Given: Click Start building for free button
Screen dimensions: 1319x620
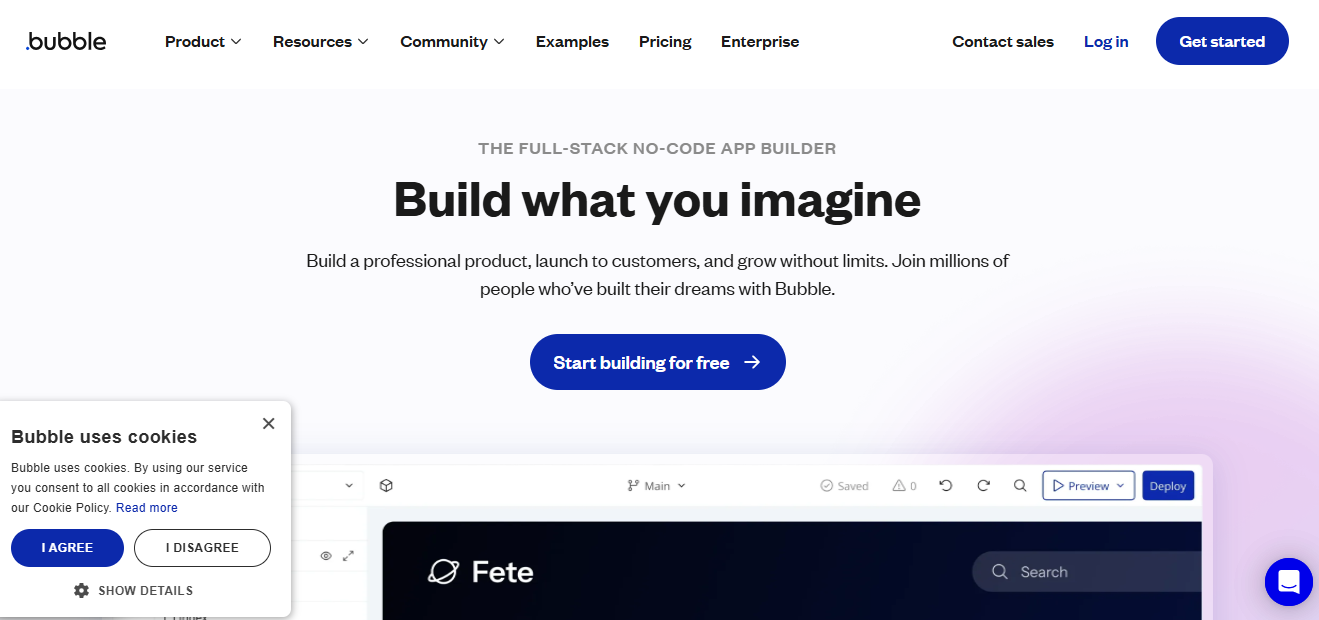Looking at the screenshot, I should (658, 362).
